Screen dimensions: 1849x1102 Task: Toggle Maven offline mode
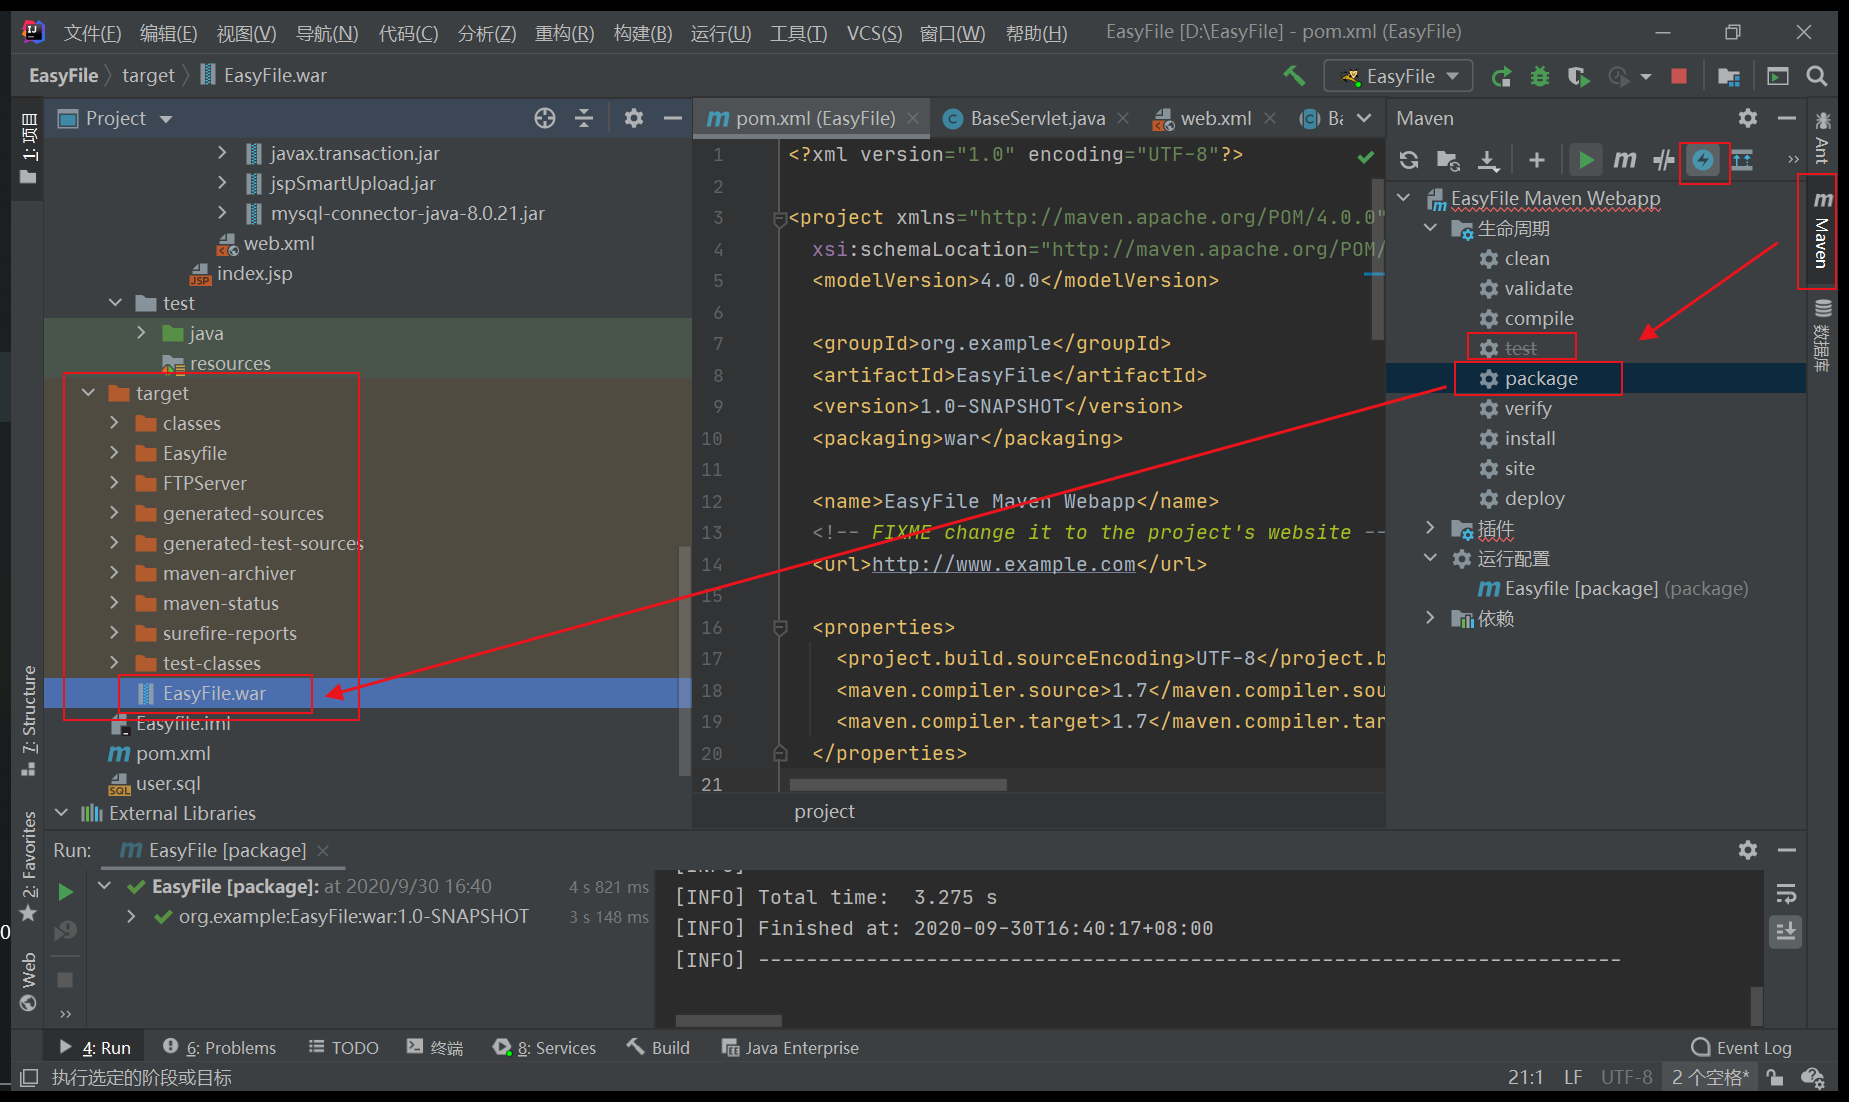point(1664,160)
